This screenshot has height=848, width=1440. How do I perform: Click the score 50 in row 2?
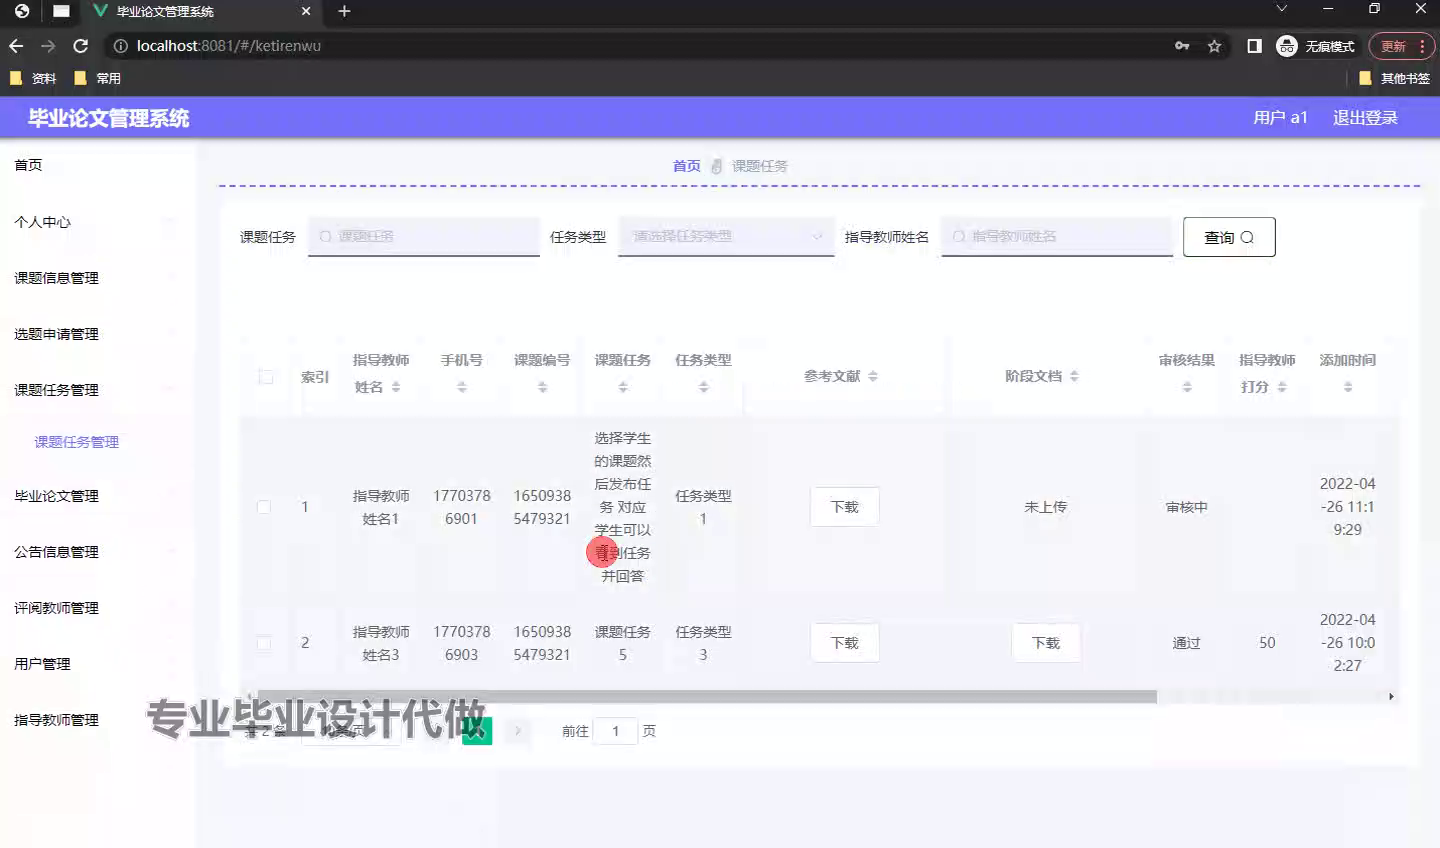tap(1267, 643)
